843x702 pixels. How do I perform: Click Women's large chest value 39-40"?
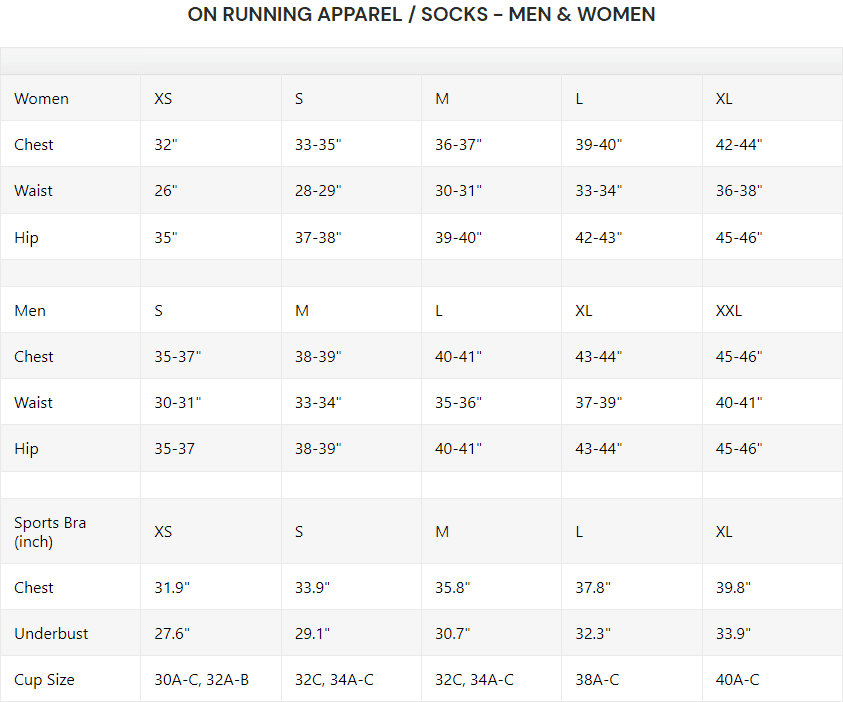coord(599,145)
